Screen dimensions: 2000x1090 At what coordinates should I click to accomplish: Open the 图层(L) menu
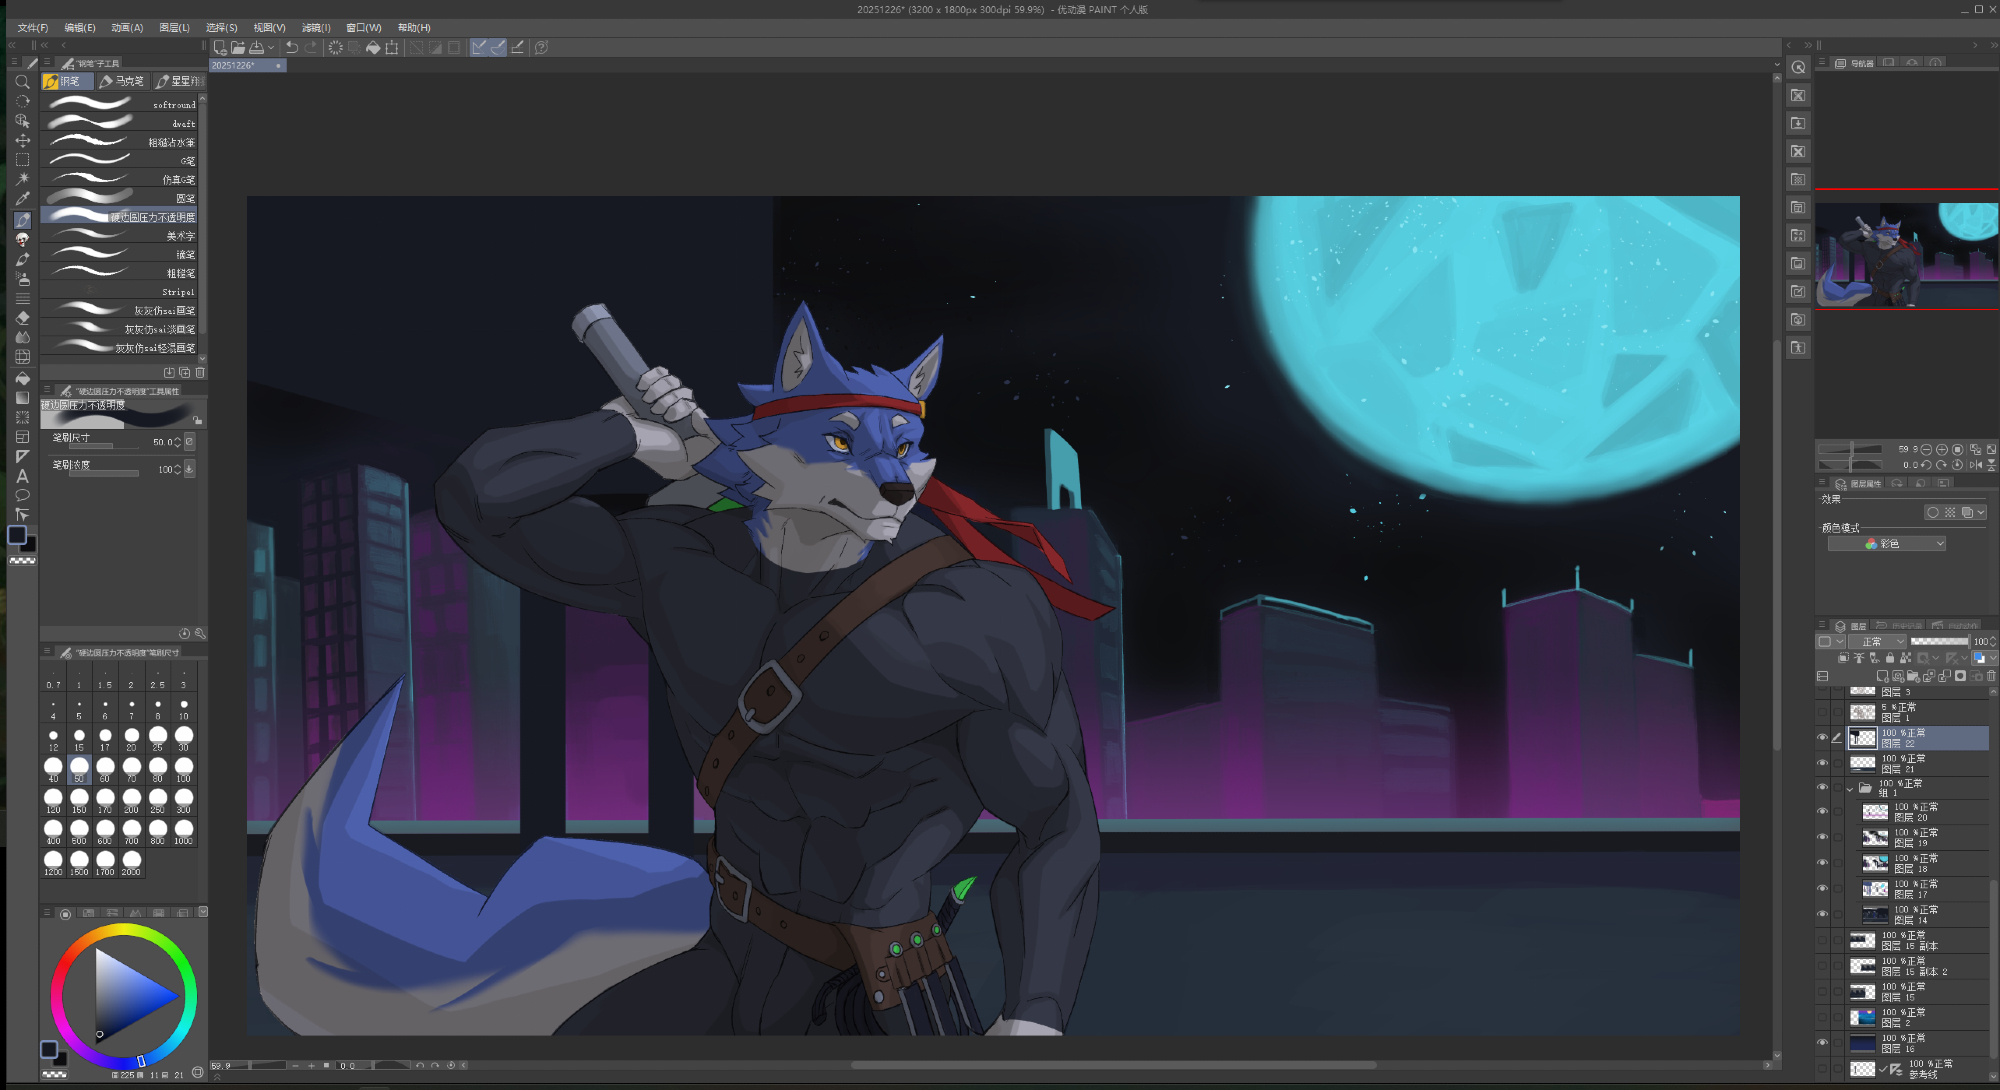pyautogui.click(x=174, y=28)
